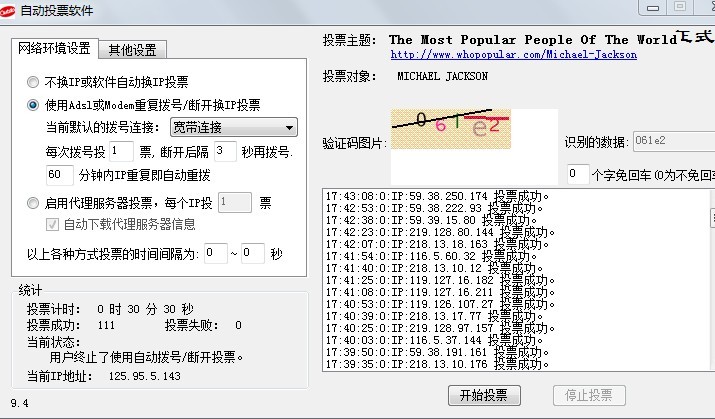Choose the Adsl或Modem重复拨号 voting option
This screenshot has height=419, width=715.
(34, 104)
